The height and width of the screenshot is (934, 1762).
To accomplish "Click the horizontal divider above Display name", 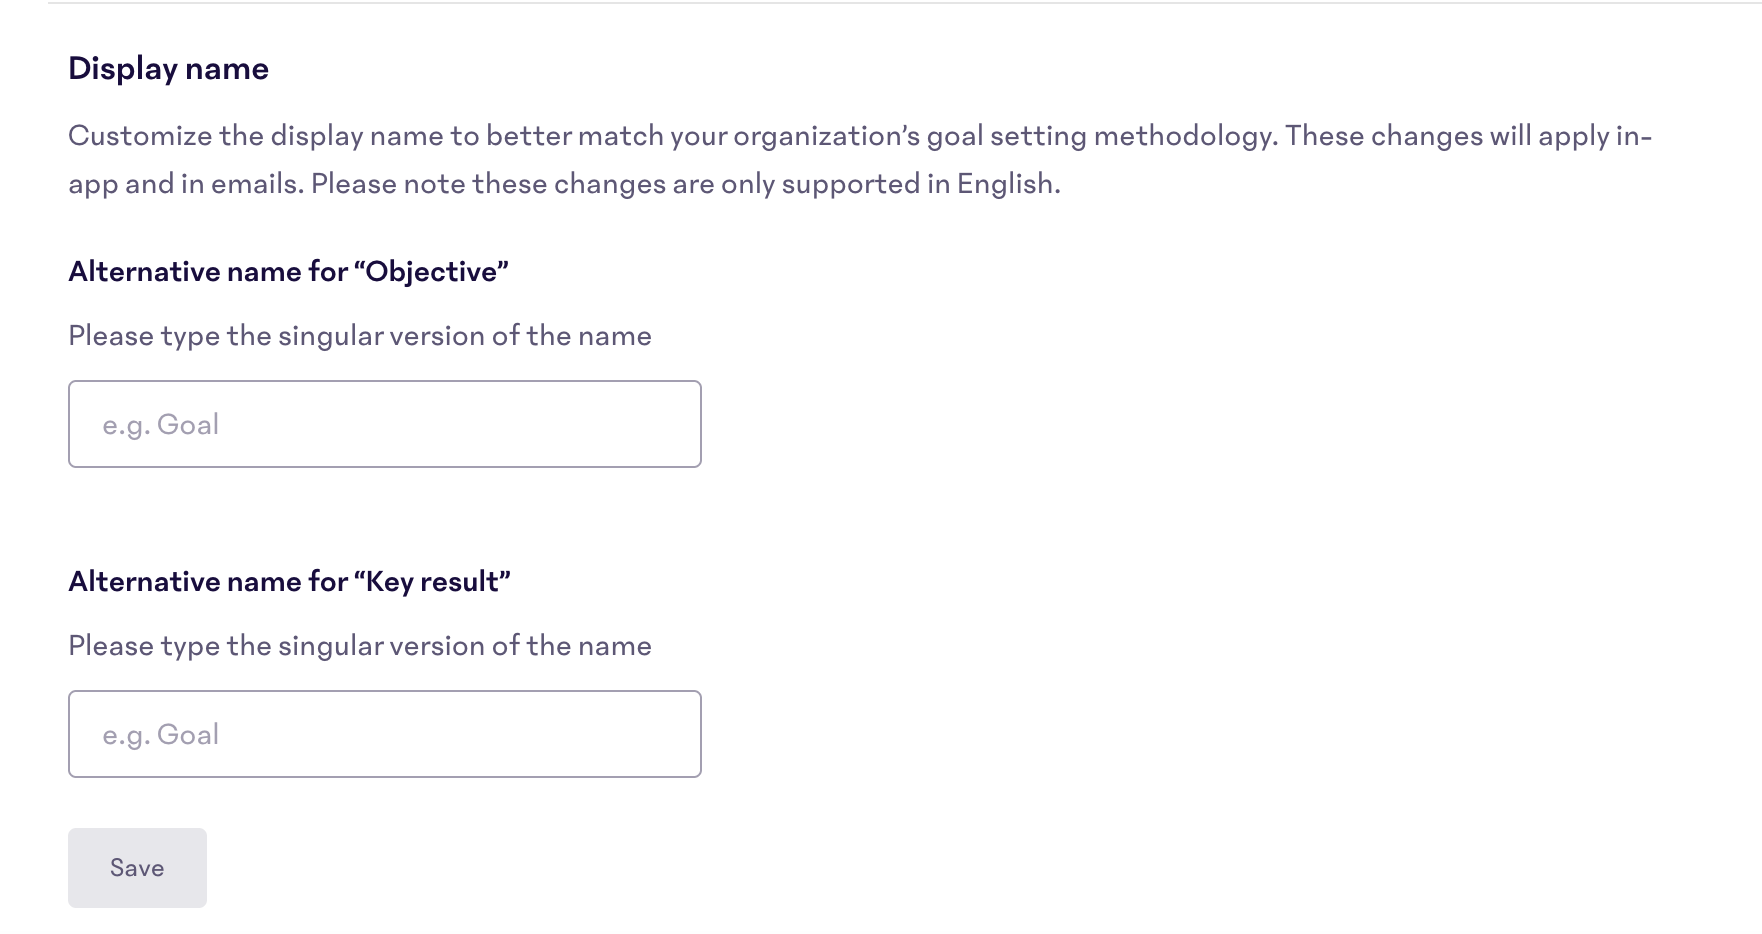I will (900, 3).
